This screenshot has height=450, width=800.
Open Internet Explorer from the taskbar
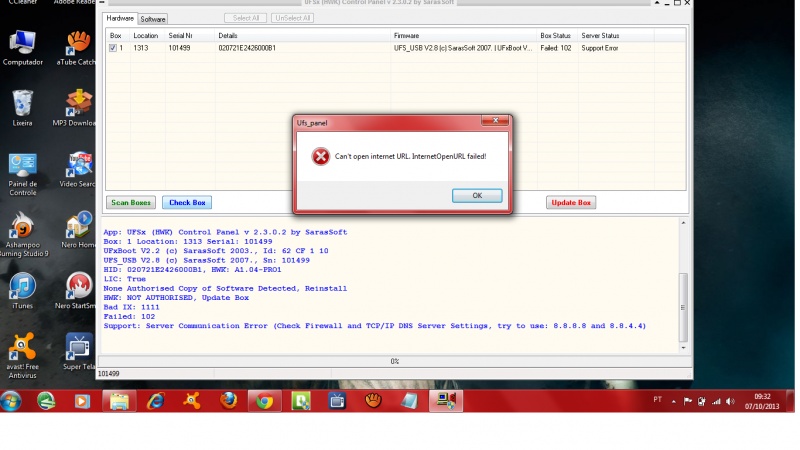coord(156,401)
